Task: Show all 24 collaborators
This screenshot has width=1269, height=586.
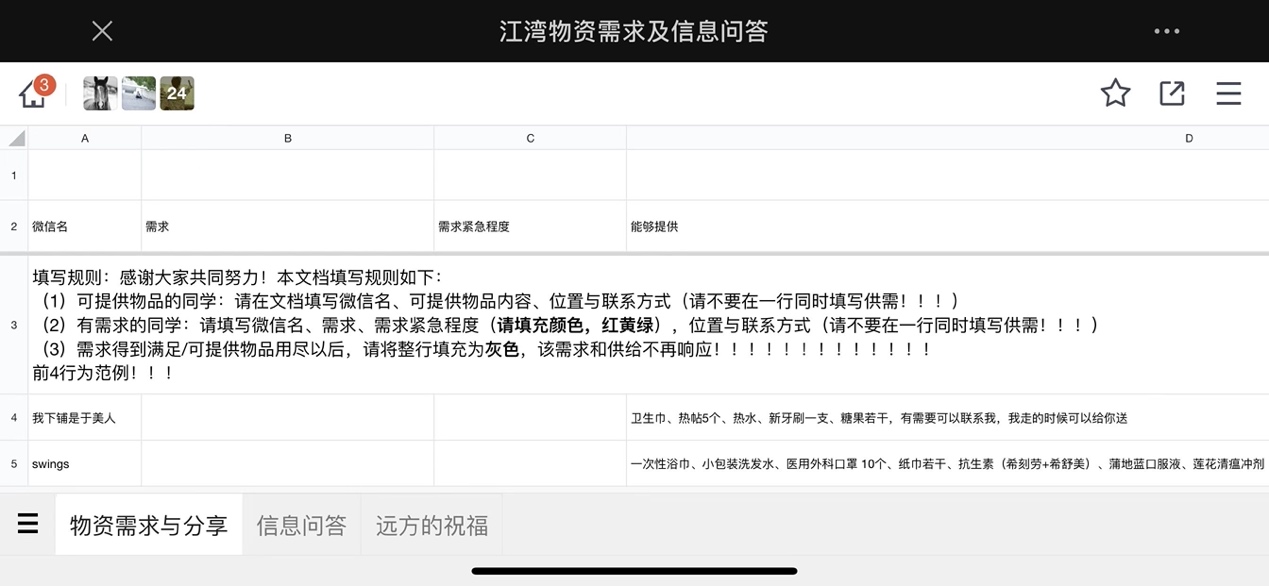Action: point(177,93)
